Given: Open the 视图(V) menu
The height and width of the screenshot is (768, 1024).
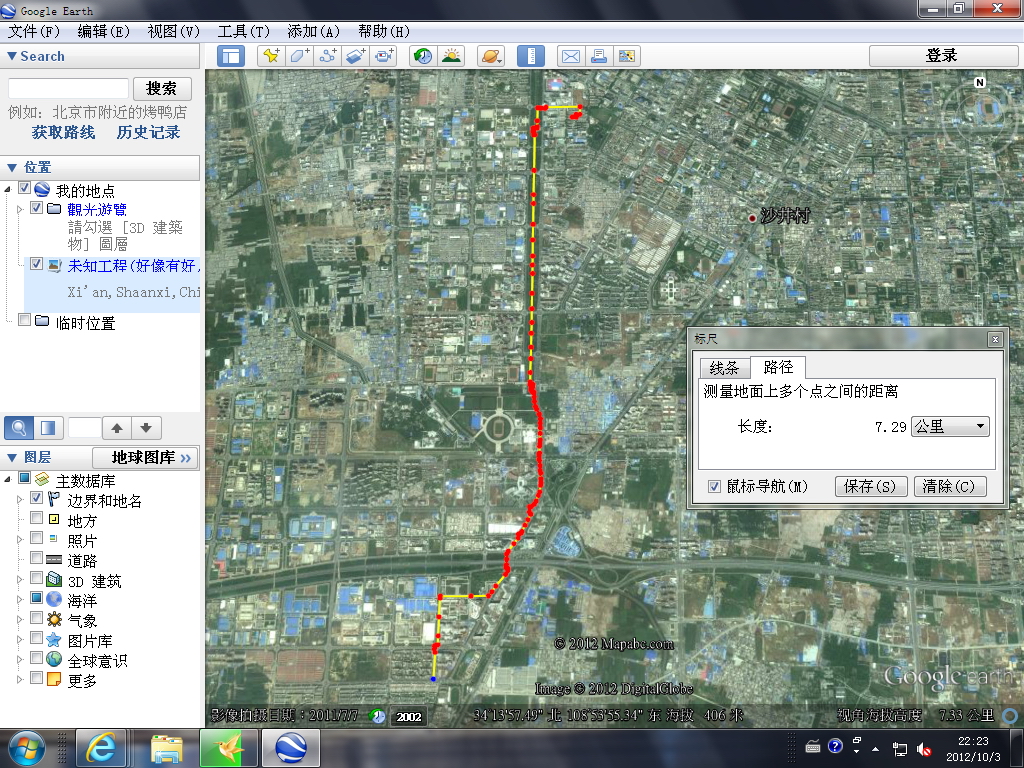Looking at the screenshot, I should (x=173, y=31).
